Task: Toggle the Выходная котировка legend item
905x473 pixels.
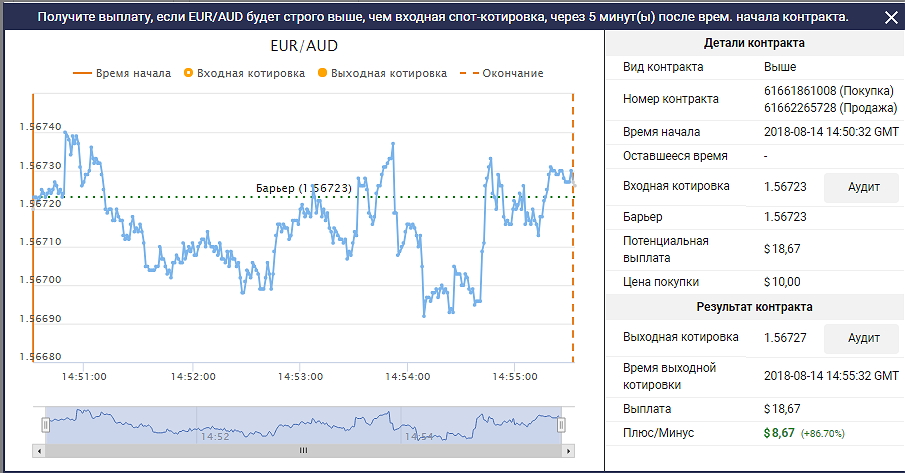Action: click(382, 73)
